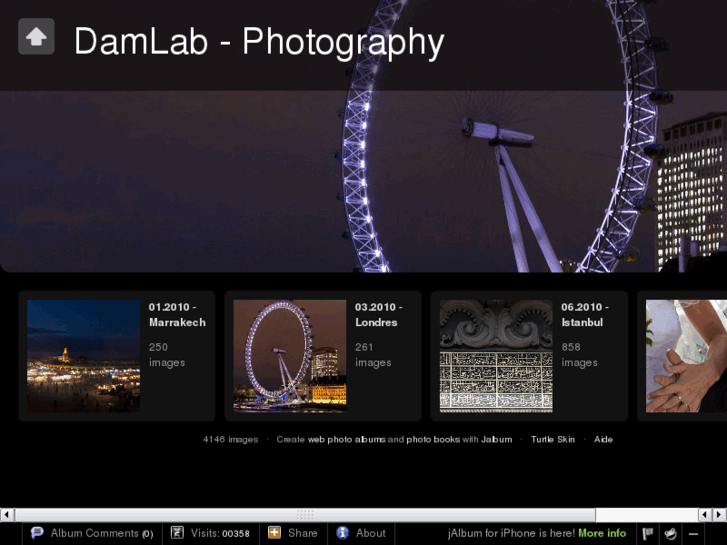
Task: Click the orange Share plus icon
Action: 274,533
